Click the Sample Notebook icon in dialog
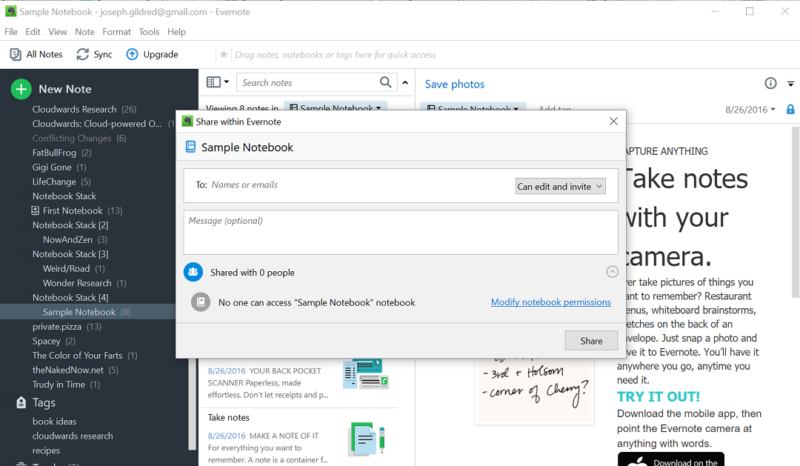 click(191, 147)
